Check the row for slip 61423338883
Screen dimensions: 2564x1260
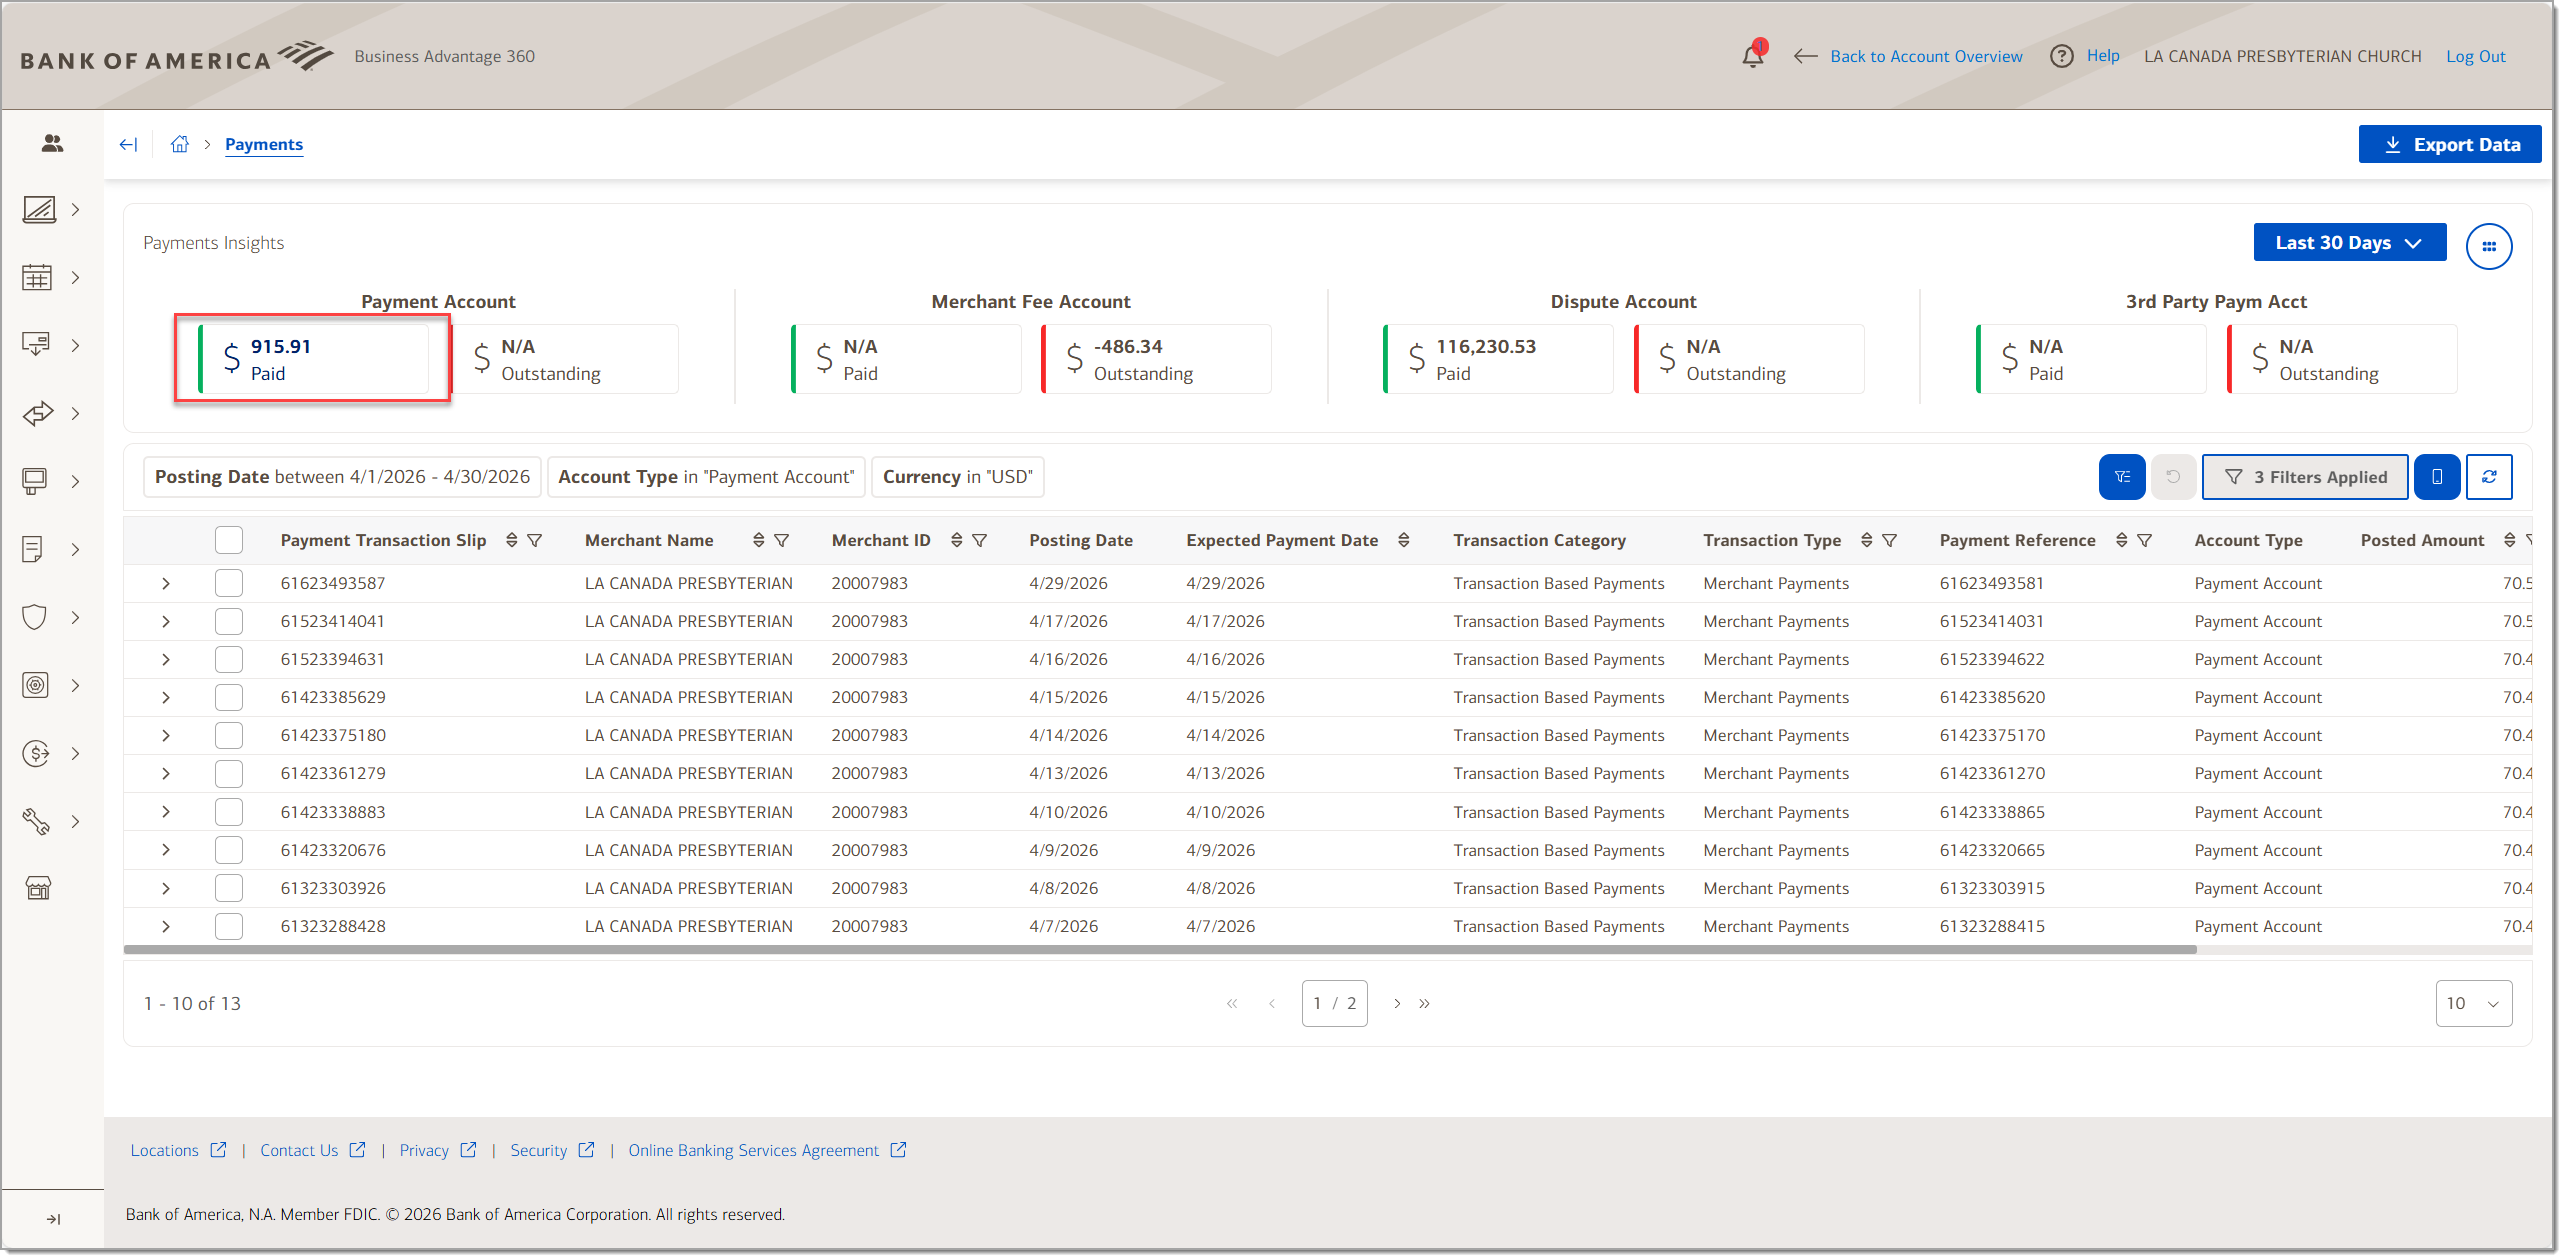tap(229, 812)
